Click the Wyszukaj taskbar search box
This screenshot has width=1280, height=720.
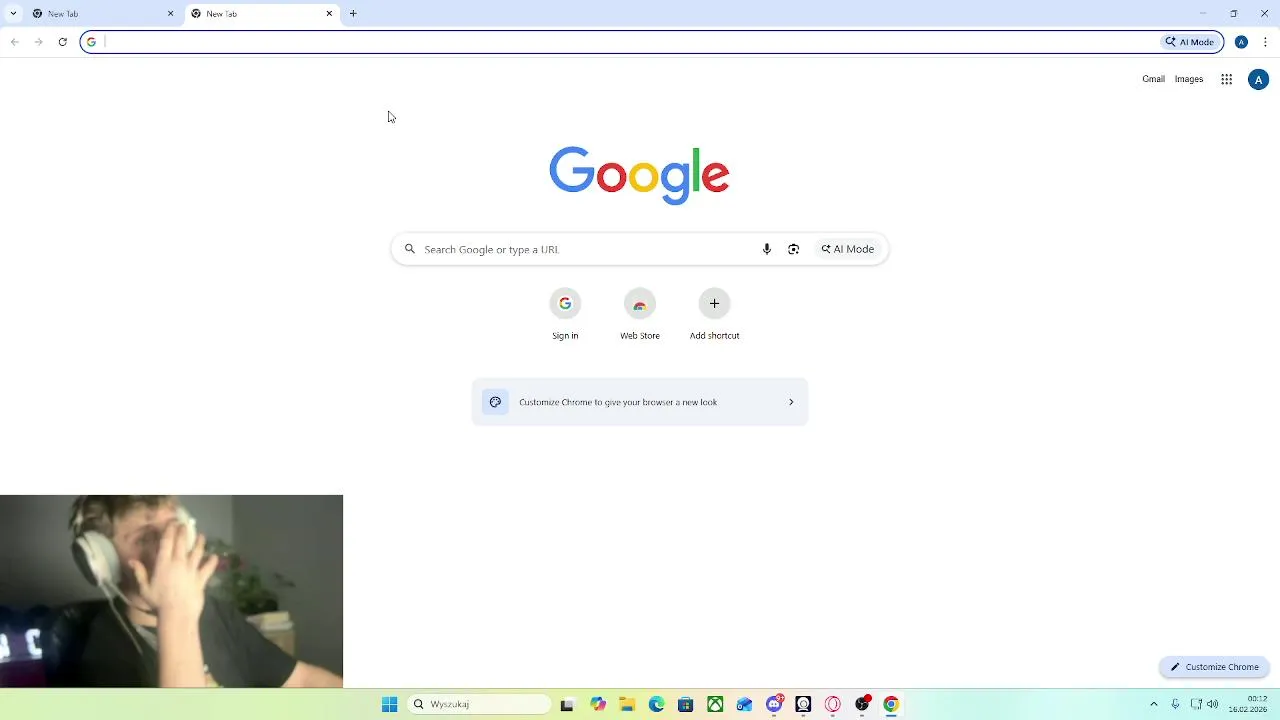(x=479, y=704)
